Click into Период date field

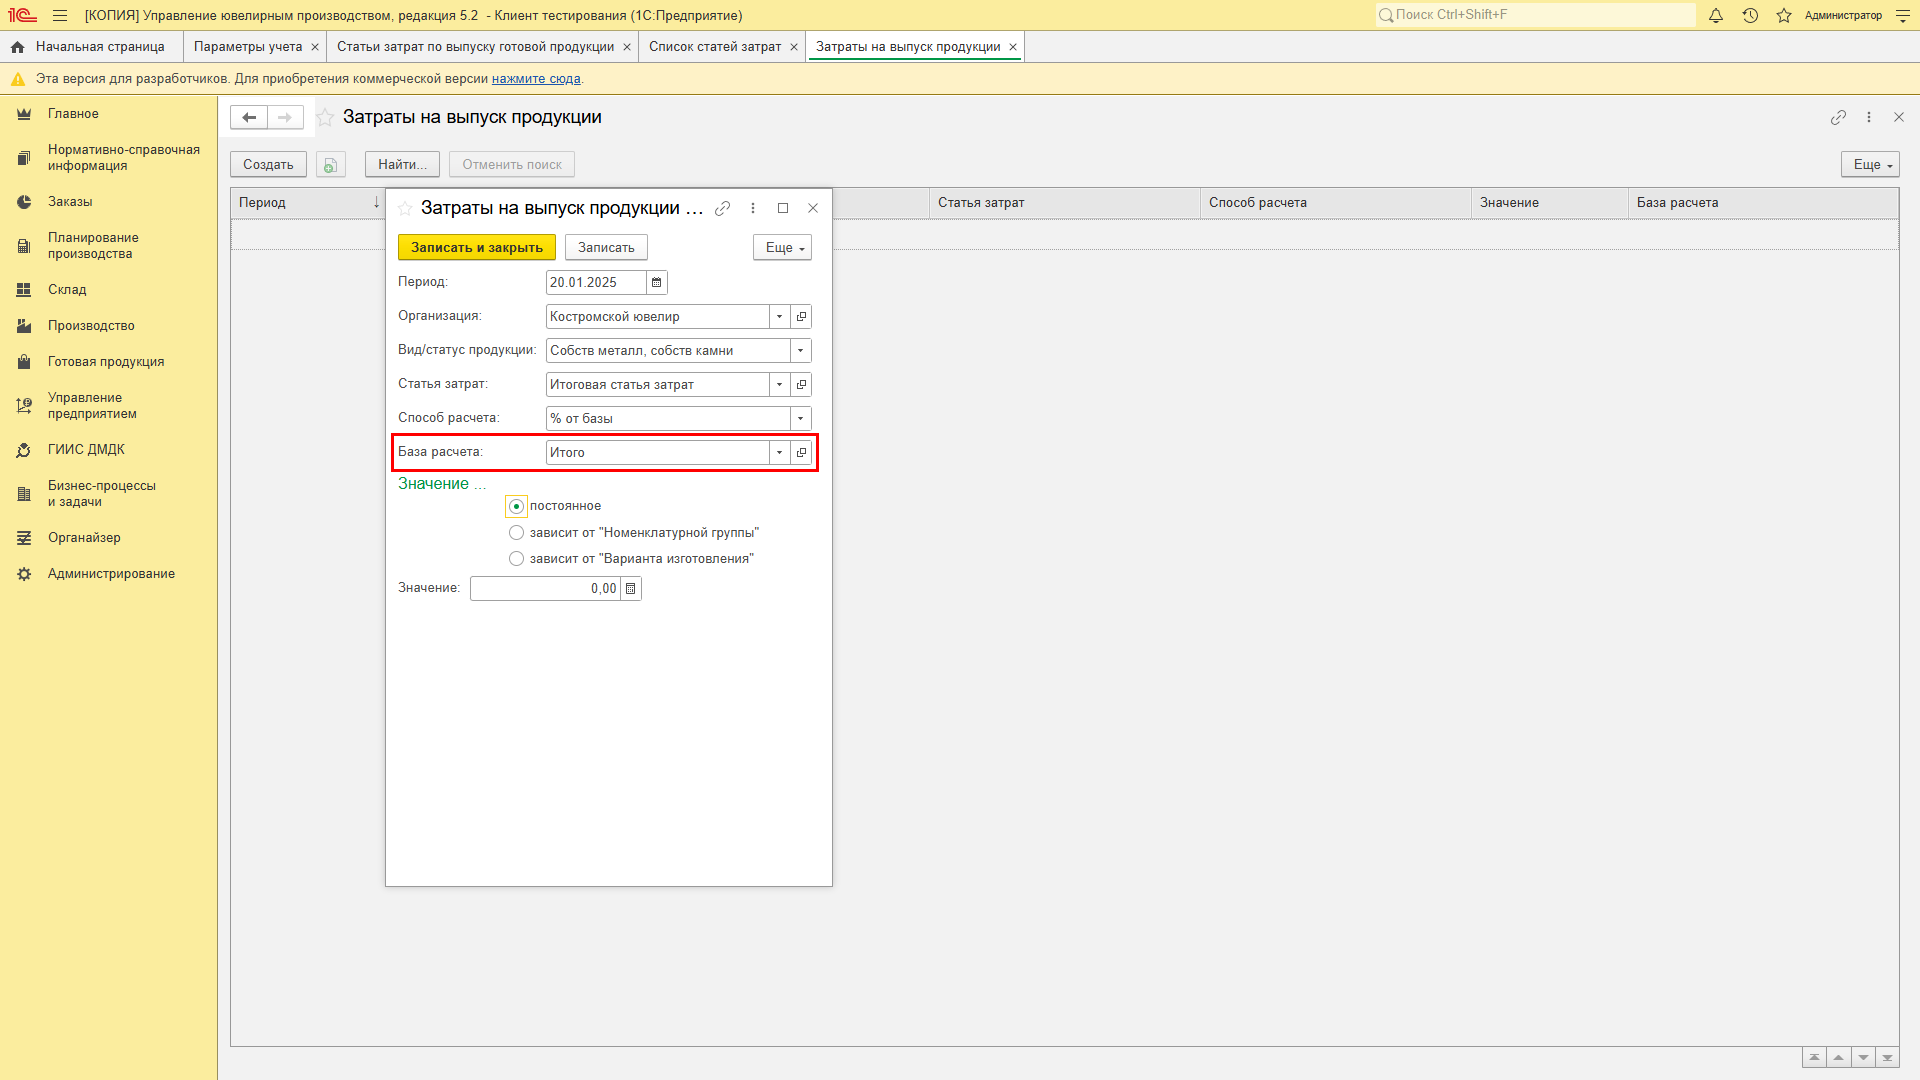596,283
